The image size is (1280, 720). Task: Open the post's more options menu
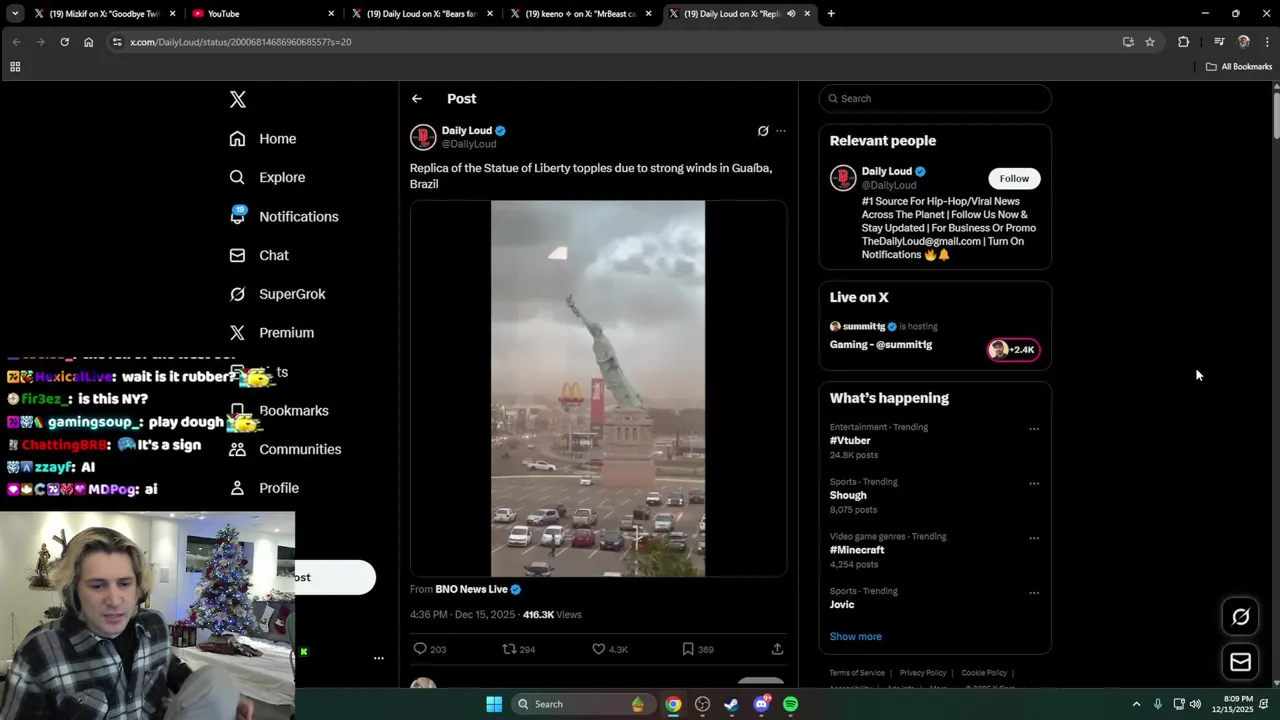(781, 131)
